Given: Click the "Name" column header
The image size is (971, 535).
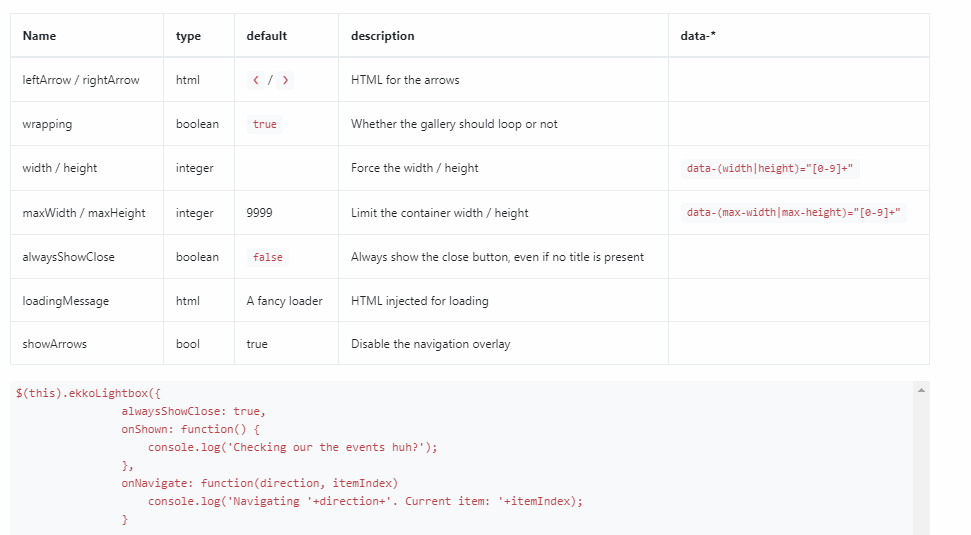Looking at the screenshot, I should (39, 36).
